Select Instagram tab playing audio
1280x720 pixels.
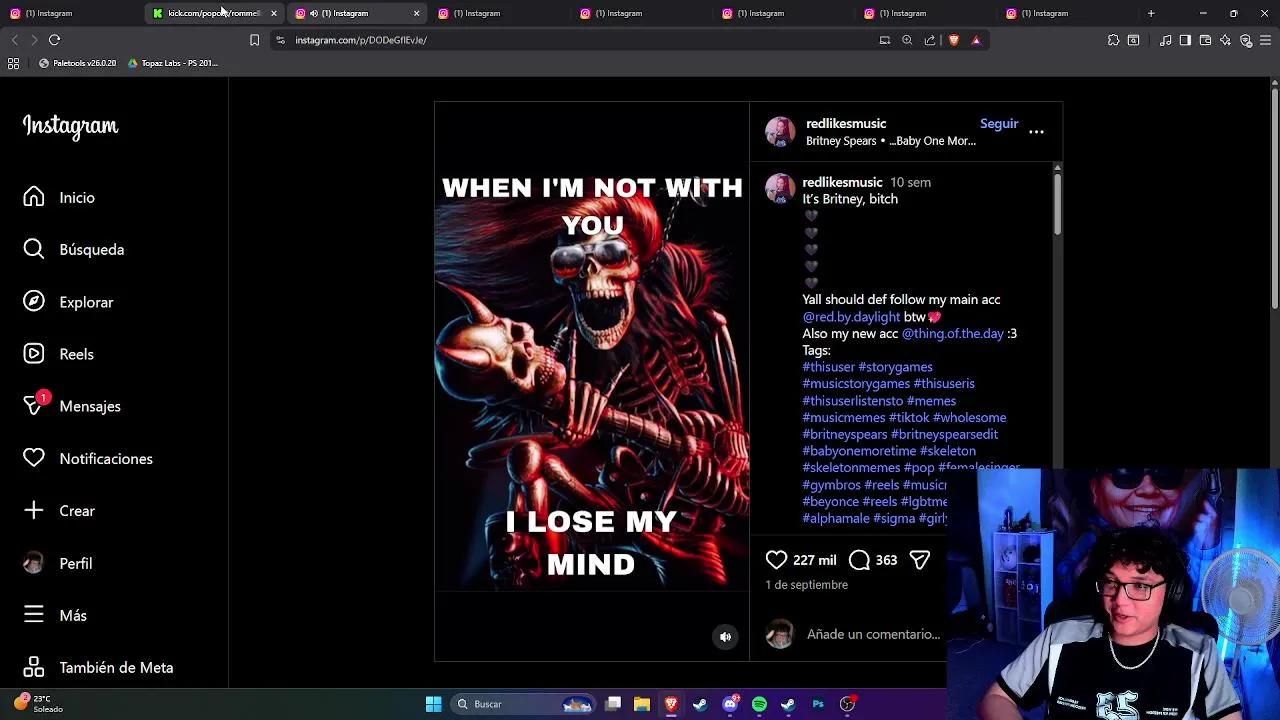pyautogui.click(x=356, y=13)
